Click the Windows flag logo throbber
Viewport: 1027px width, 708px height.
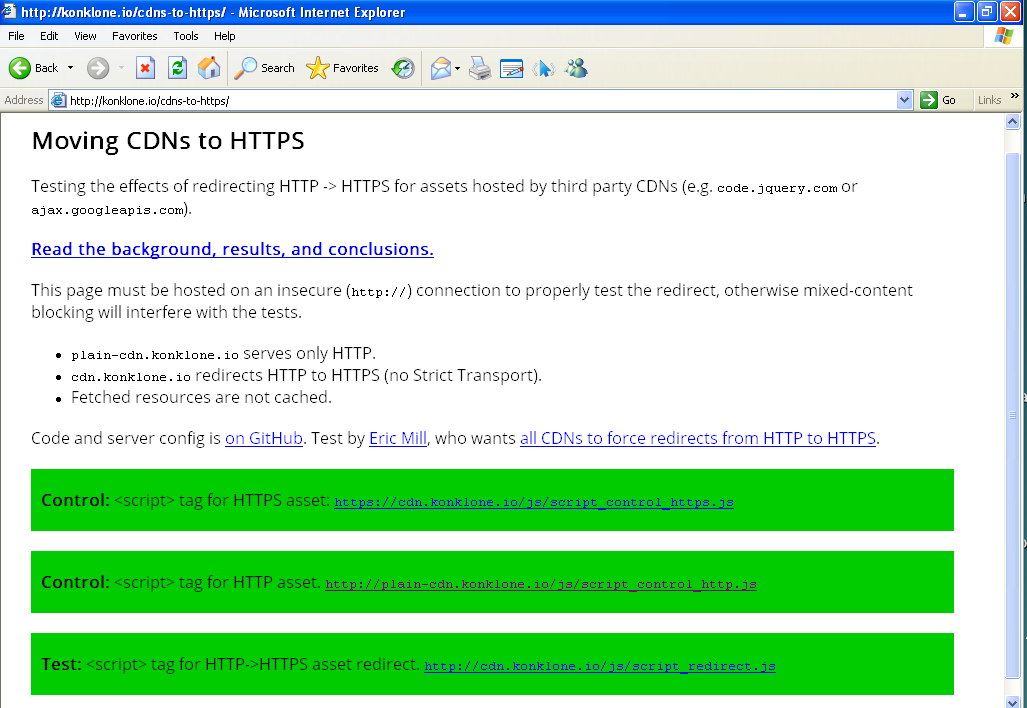pos(1003,36)
